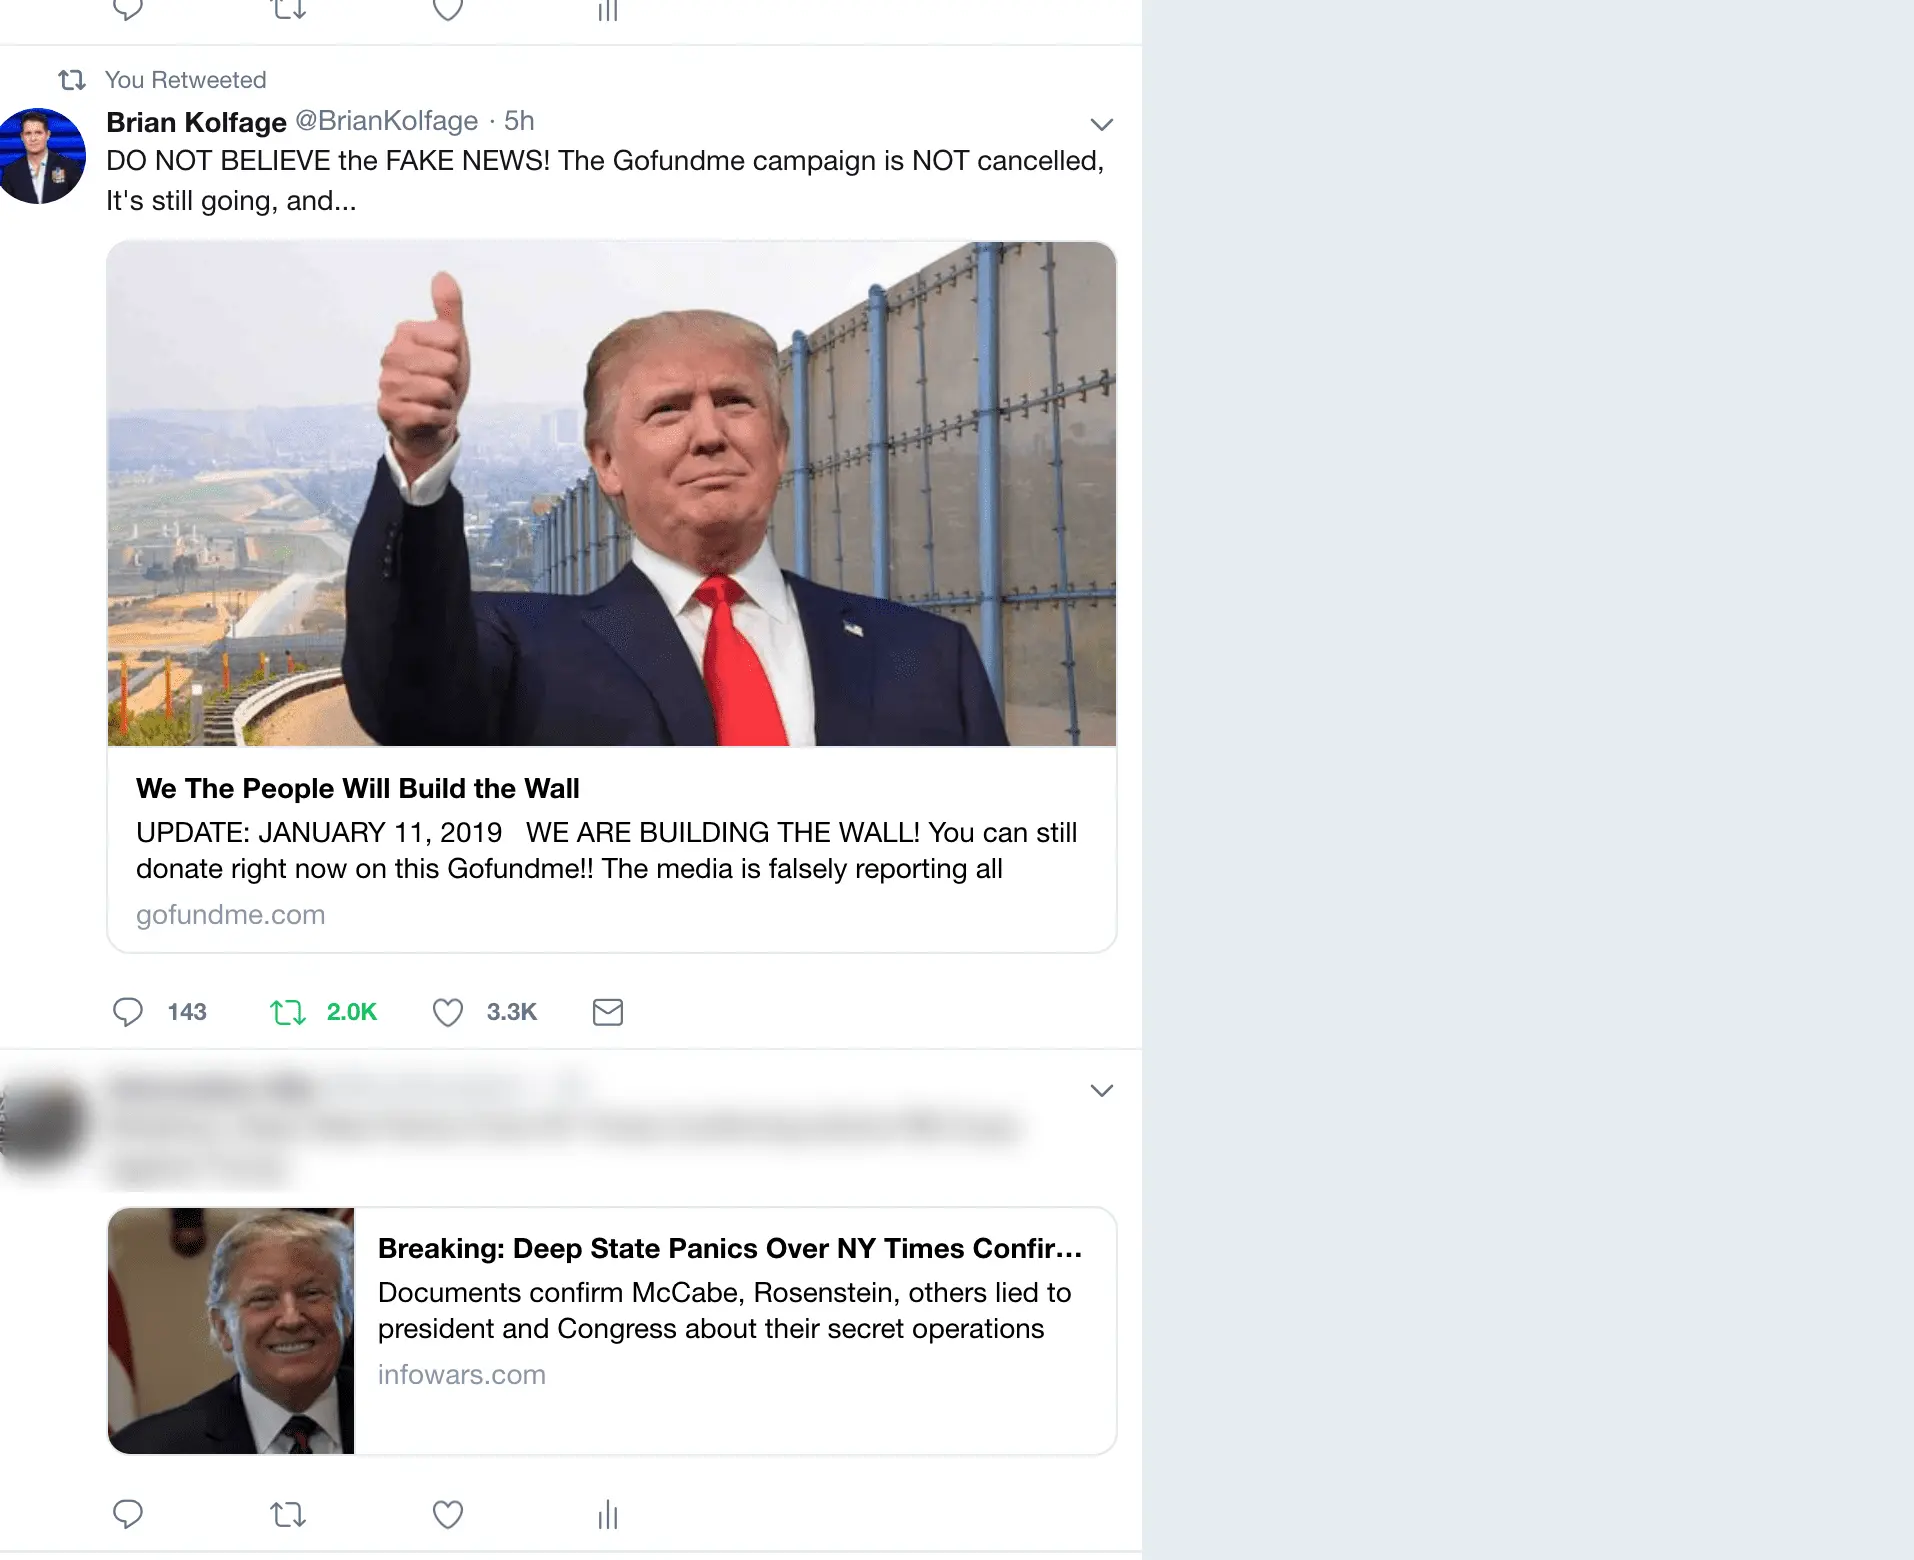1914x1560 pixels.
Task: Visit the gofundme.com card domain
Action: point(230,915)
